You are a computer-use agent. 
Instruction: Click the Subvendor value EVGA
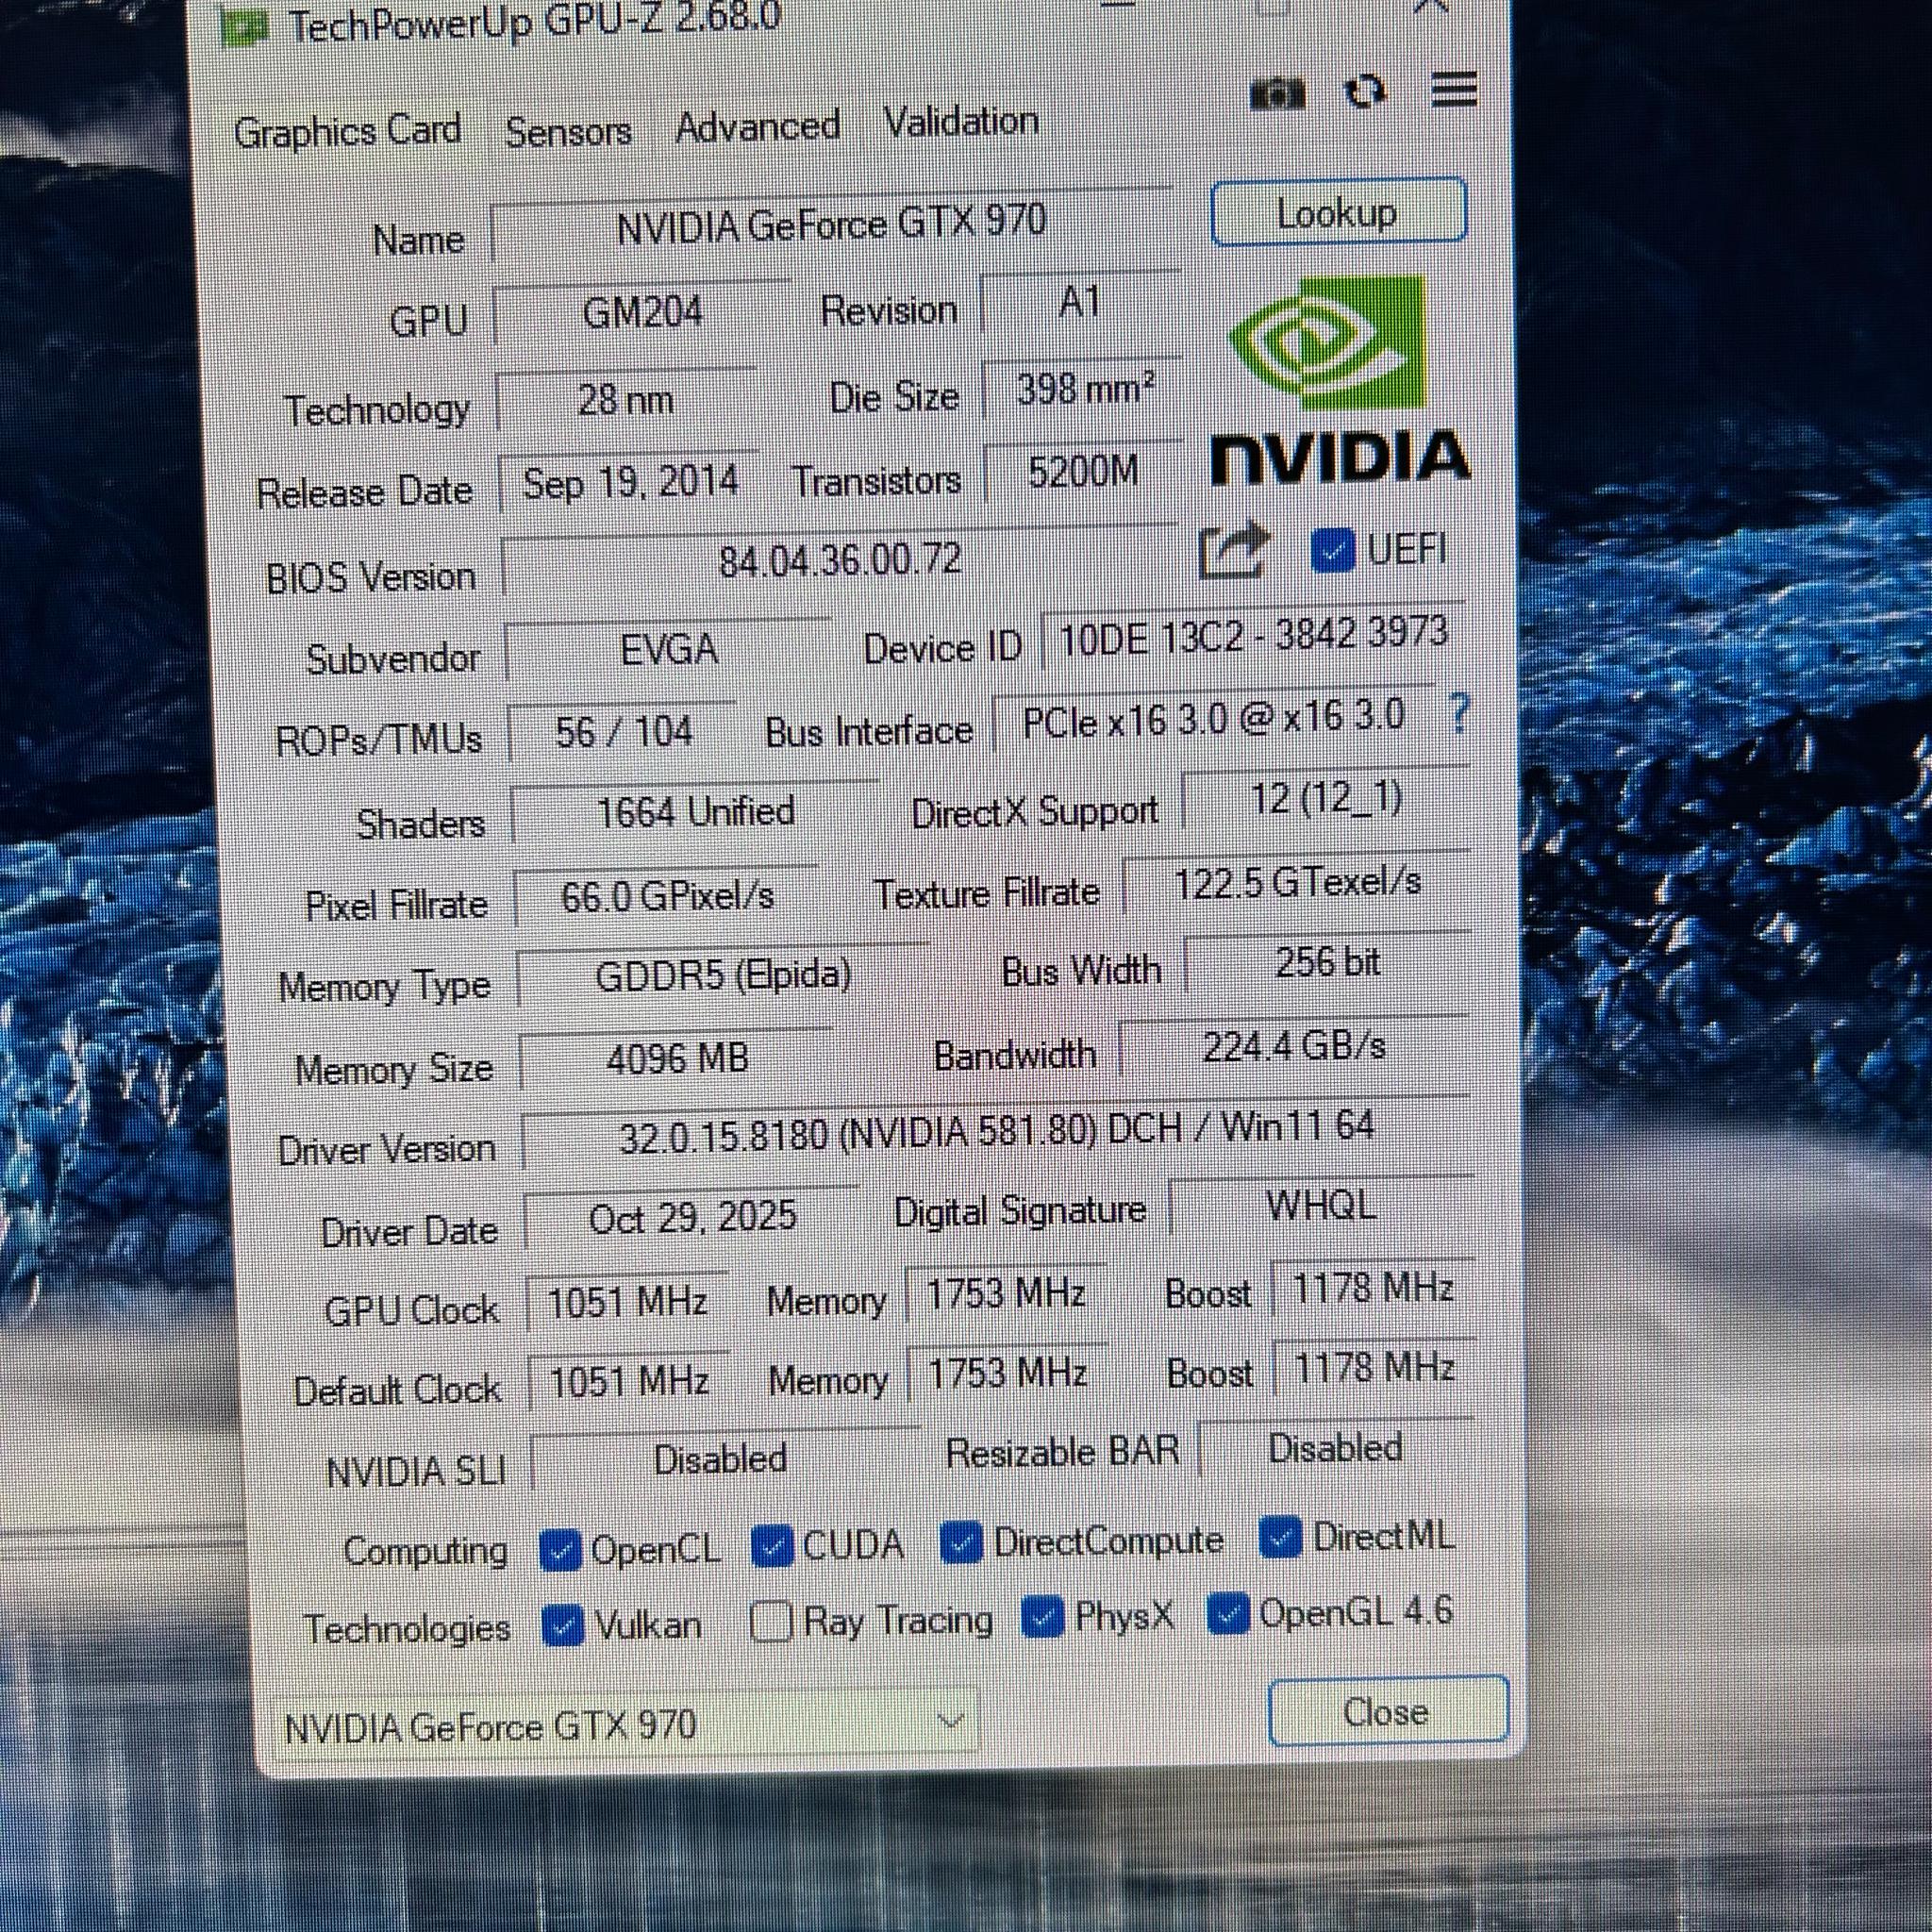click(x=668, y=650)
